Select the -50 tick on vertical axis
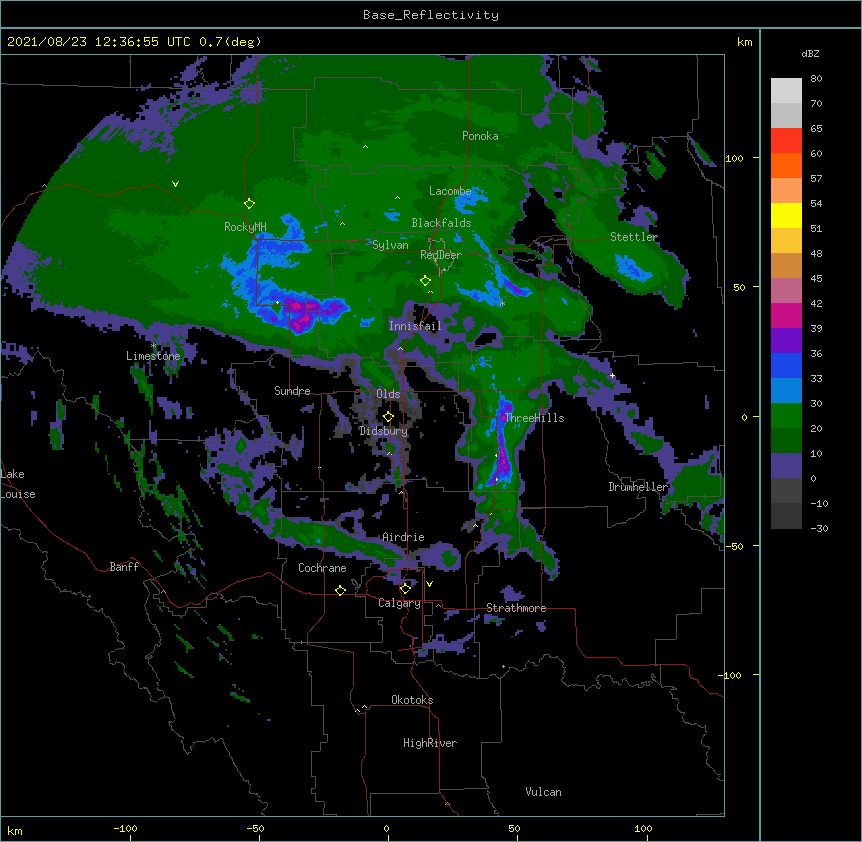The height and width of the screenshot is (842, 862). pyautogui.click(x=734, y=546)
